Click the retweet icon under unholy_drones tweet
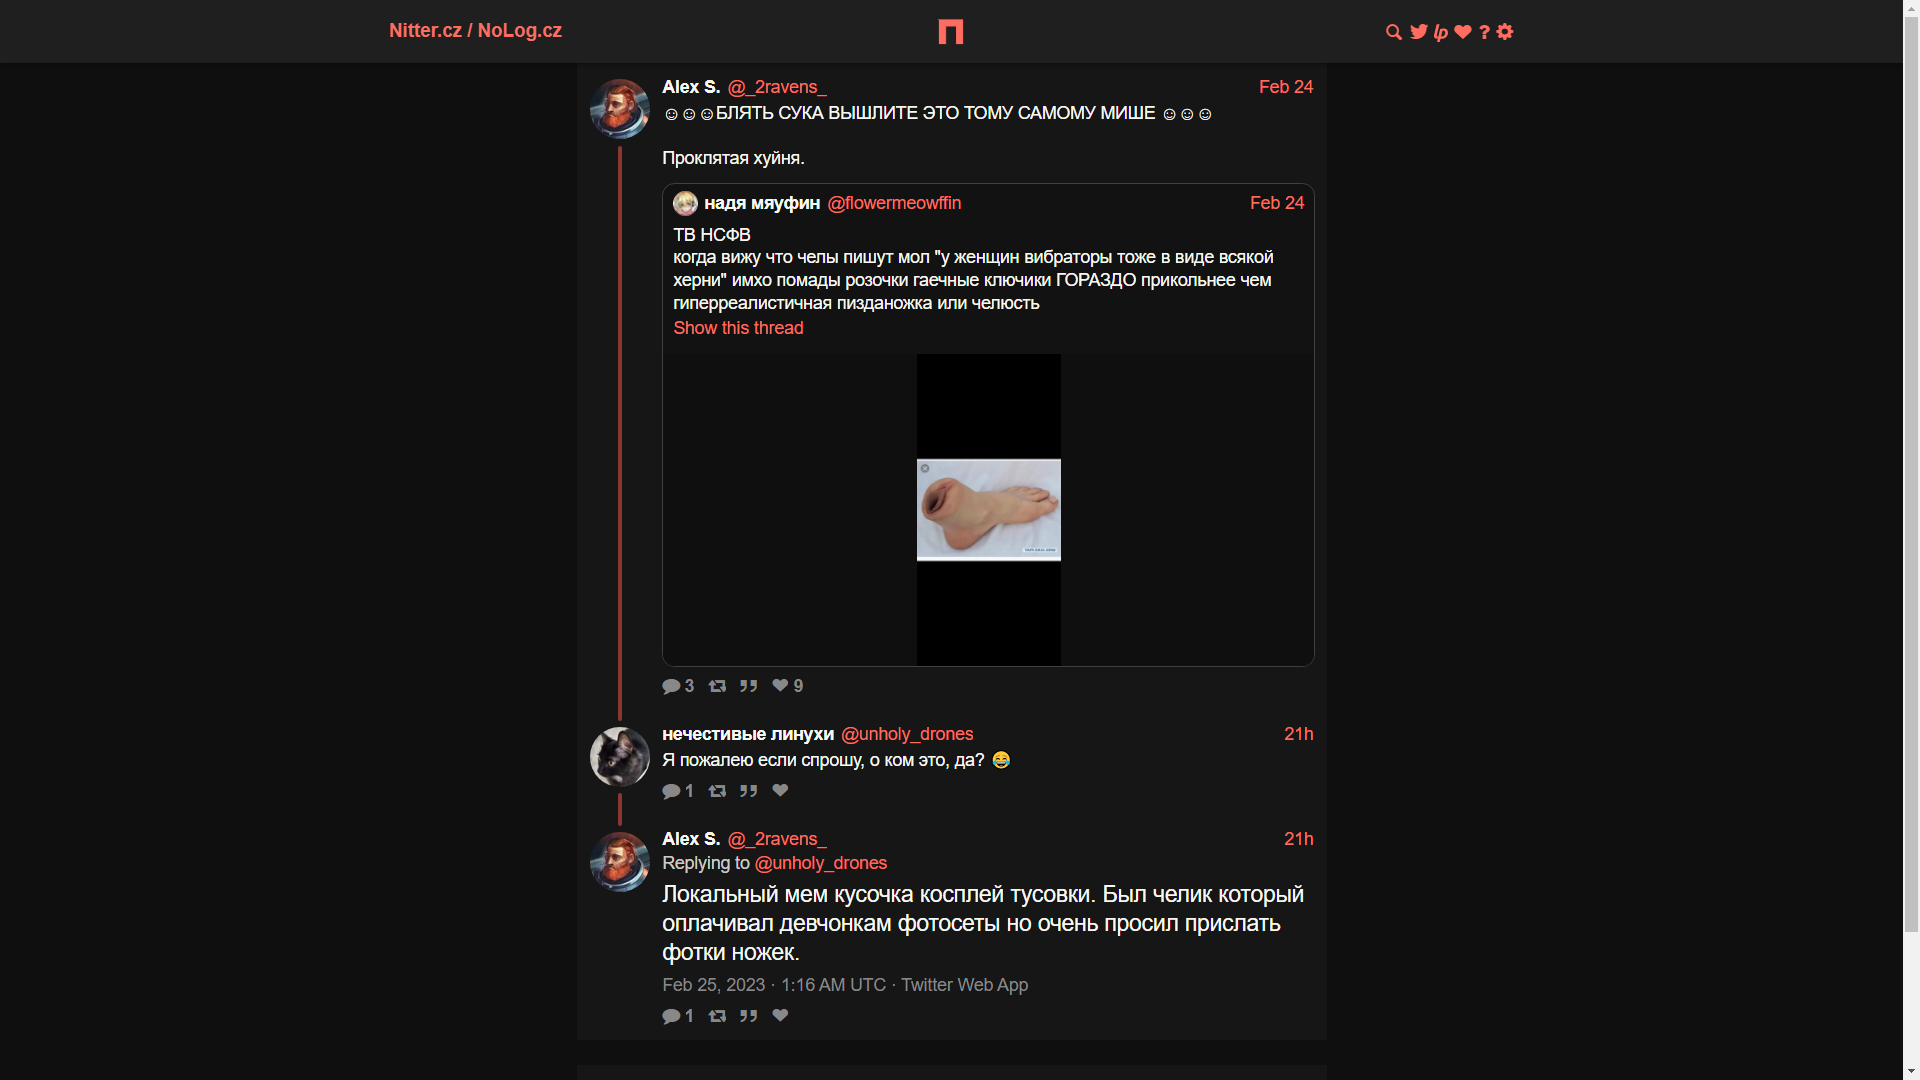This screenshot has width=1920, height=1080. [x=717, y=791]
